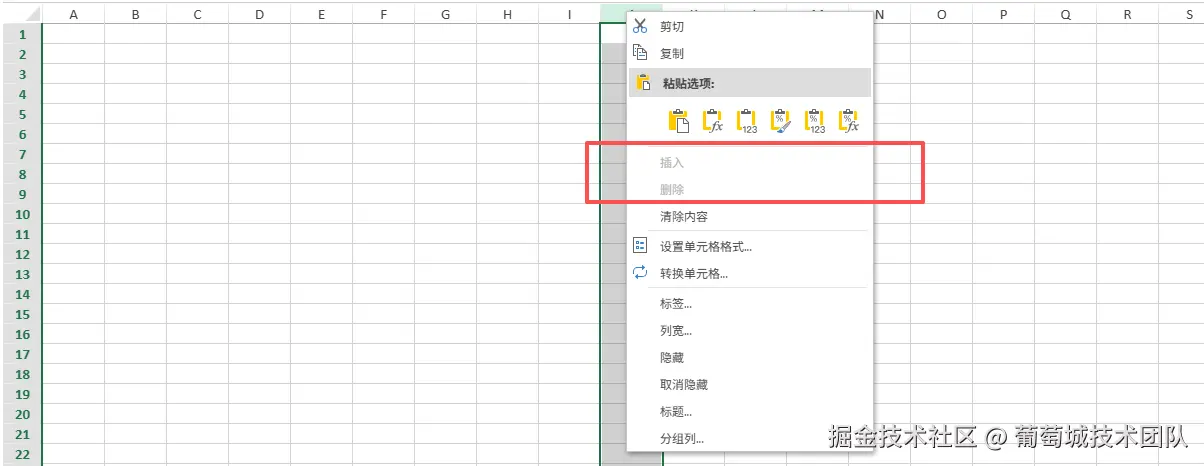The width and height of the screenshot is (1204, 466).
Task: Select row 14 header
Action: [21, 294]
